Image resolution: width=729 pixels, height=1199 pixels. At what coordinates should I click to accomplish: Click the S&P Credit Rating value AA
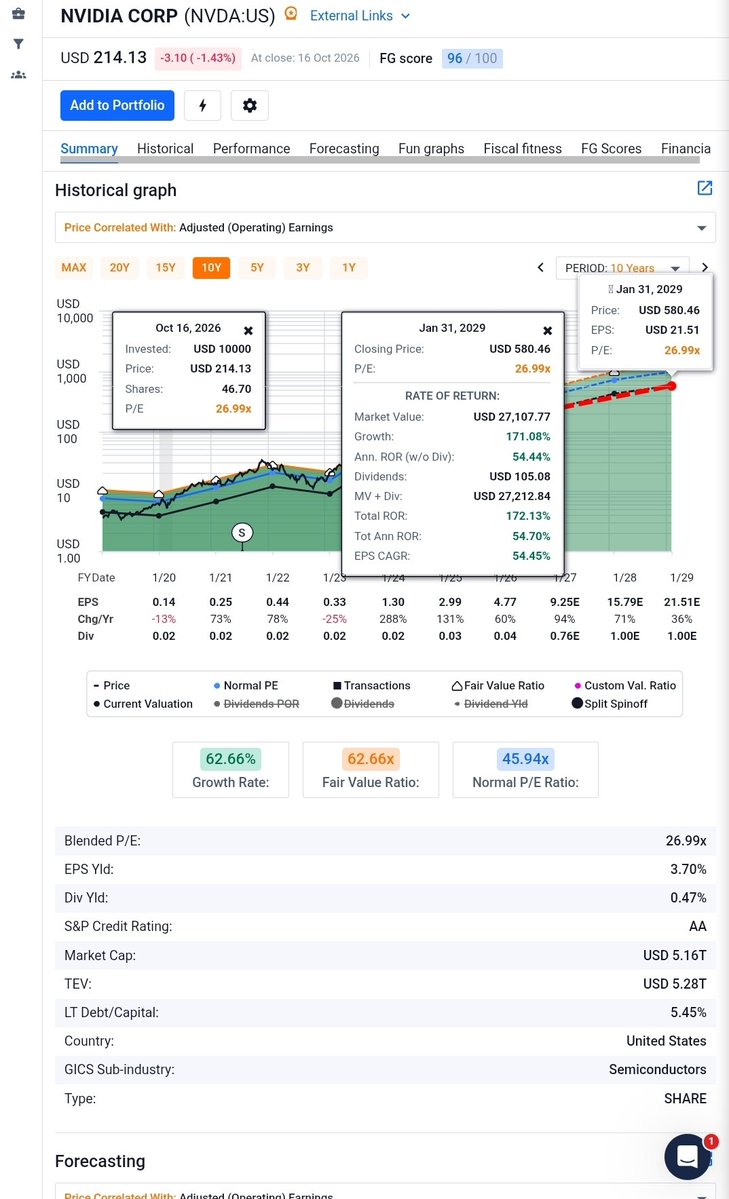click(698, 926)
